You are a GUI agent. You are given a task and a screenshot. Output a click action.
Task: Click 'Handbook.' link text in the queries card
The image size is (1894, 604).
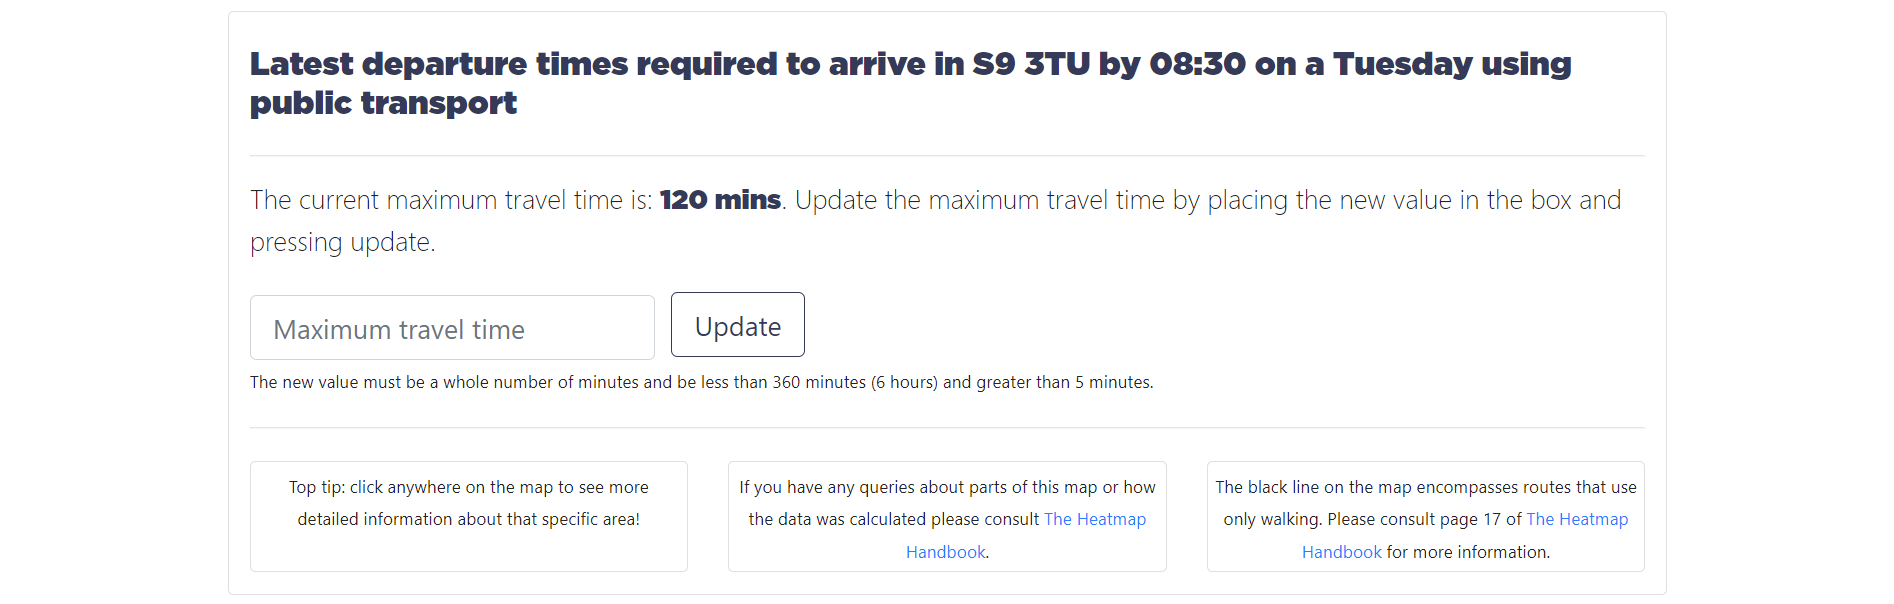click(x=946, y=552)
